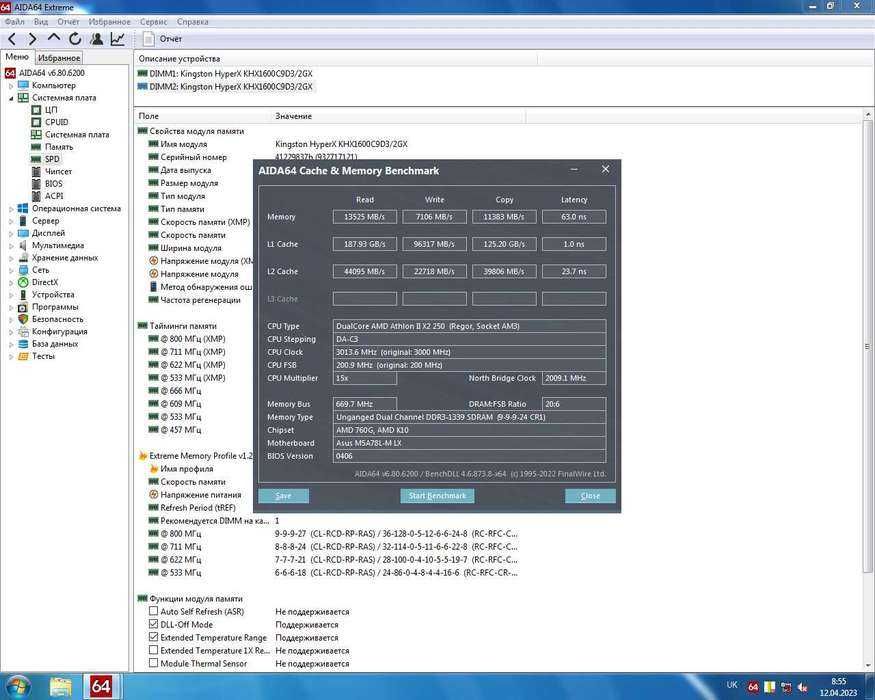875x700 pixels.
Task: Open the Вид menu
Action: [41, 22]
